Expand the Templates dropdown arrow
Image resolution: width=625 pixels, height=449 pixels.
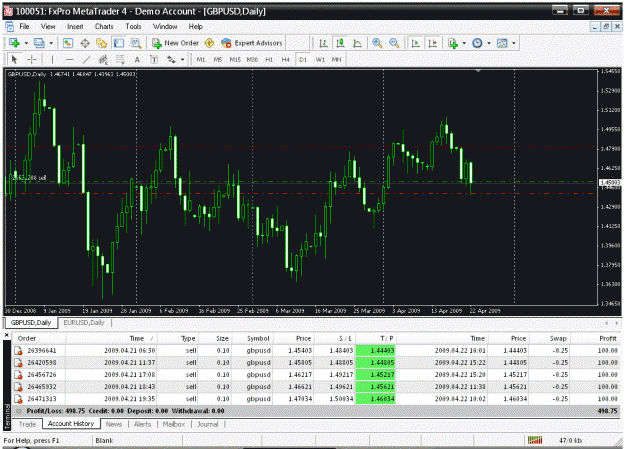pos(514,43)
